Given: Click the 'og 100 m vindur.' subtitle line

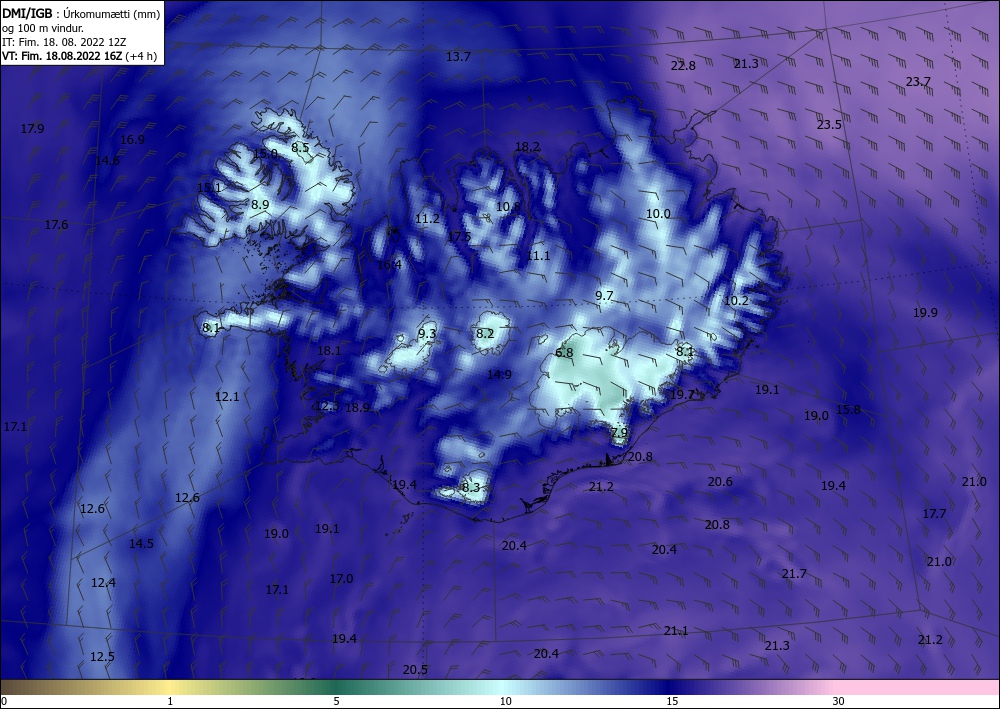Looking at the screenshot, I should click(43, 28).
